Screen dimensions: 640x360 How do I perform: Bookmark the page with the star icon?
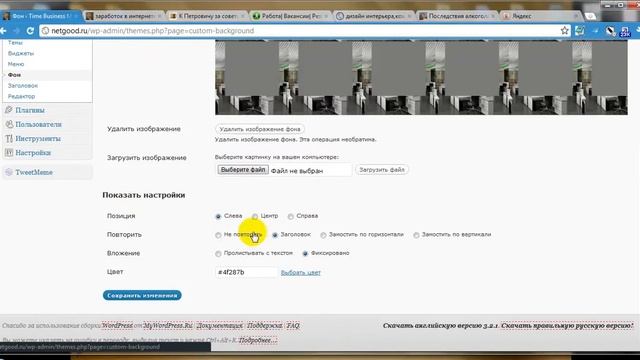coord(564,31)
